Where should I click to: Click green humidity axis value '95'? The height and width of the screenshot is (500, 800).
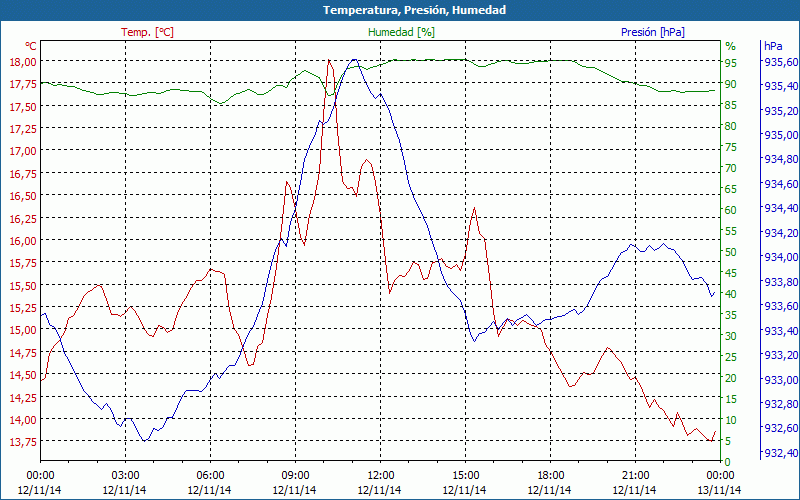731,63
